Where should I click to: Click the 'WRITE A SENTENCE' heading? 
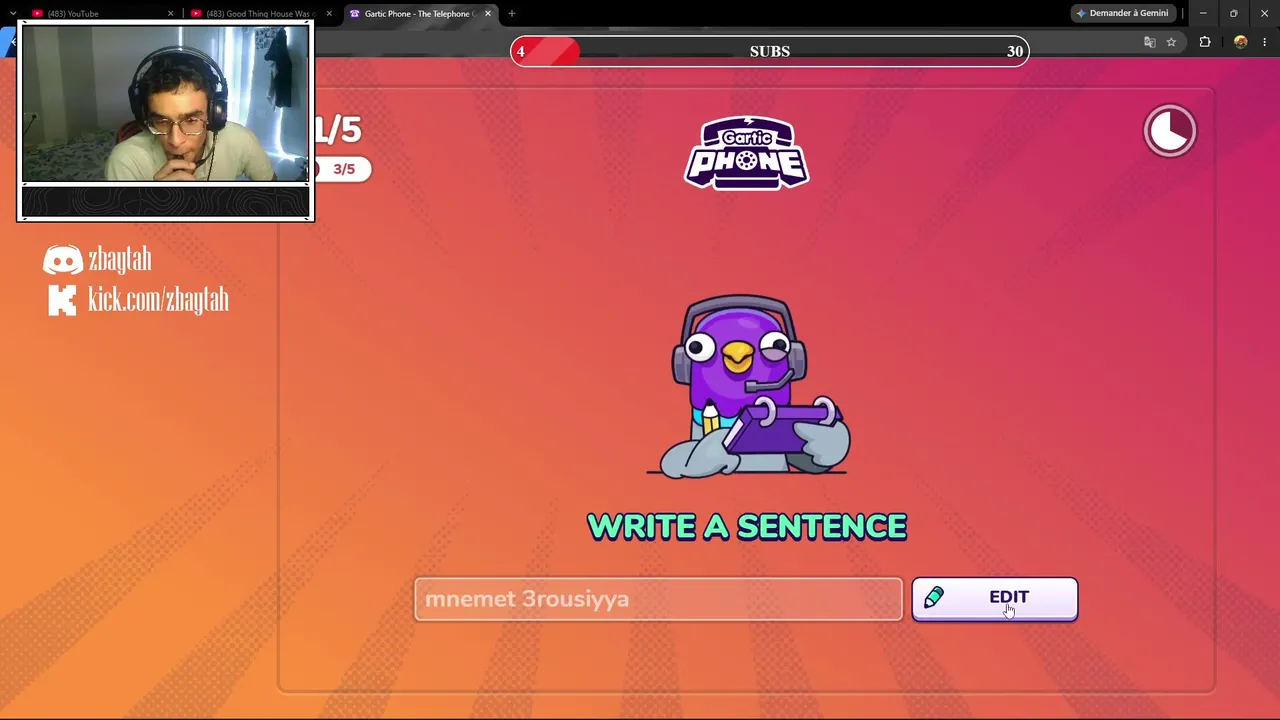tap(747, 527)
